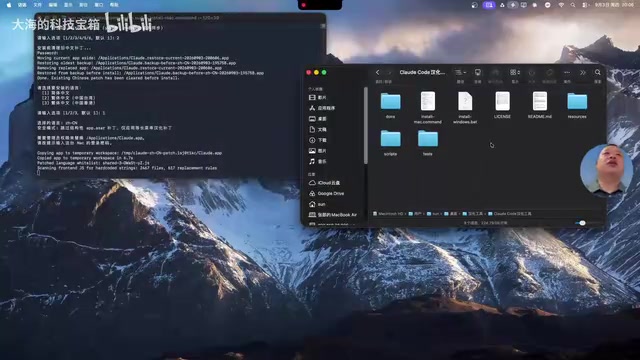Open the 编辑 menu in menu bar
The height and width of the screenshot is (360, 640).
(x=53, y=5)
